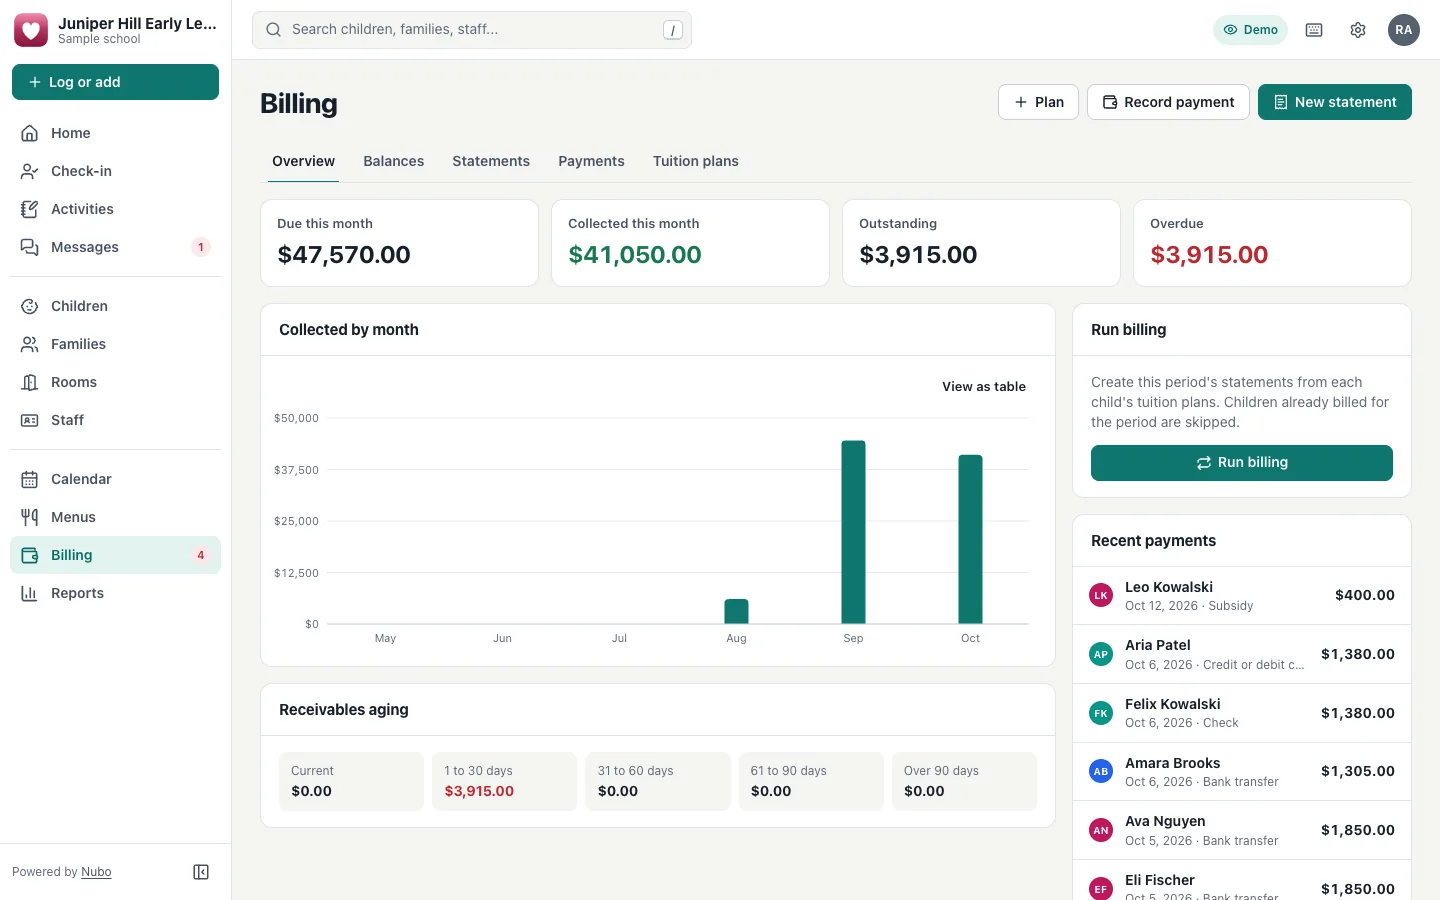Click the Sep bar in the chart
Image resolution: width=1440 pixels, height=900 pixels.
[x=853, y=532]
